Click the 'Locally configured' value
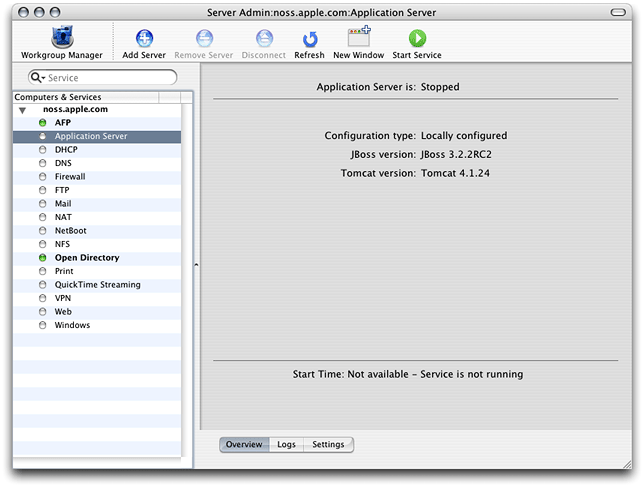 [x=464, y=136]
